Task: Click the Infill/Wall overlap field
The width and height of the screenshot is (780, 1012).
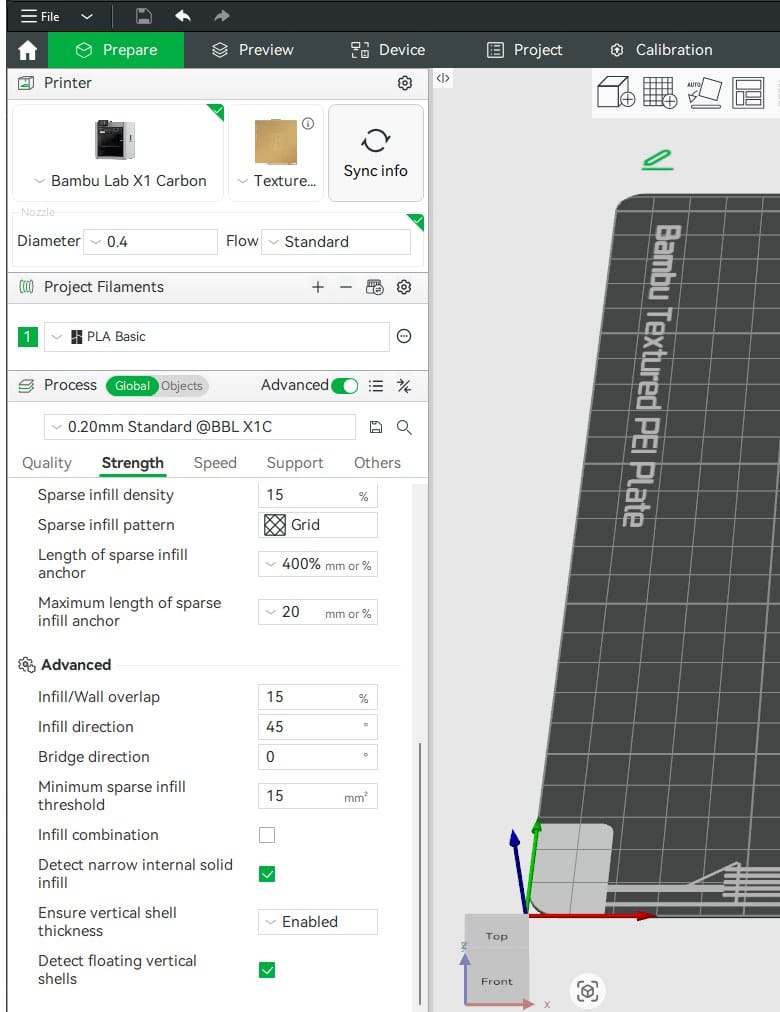Action: (317, 698)
